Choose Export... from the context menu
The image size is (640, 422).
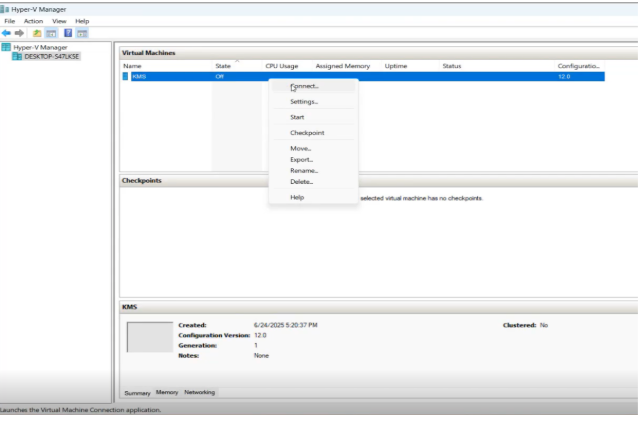pyautogui.click(x=313, y=160)
